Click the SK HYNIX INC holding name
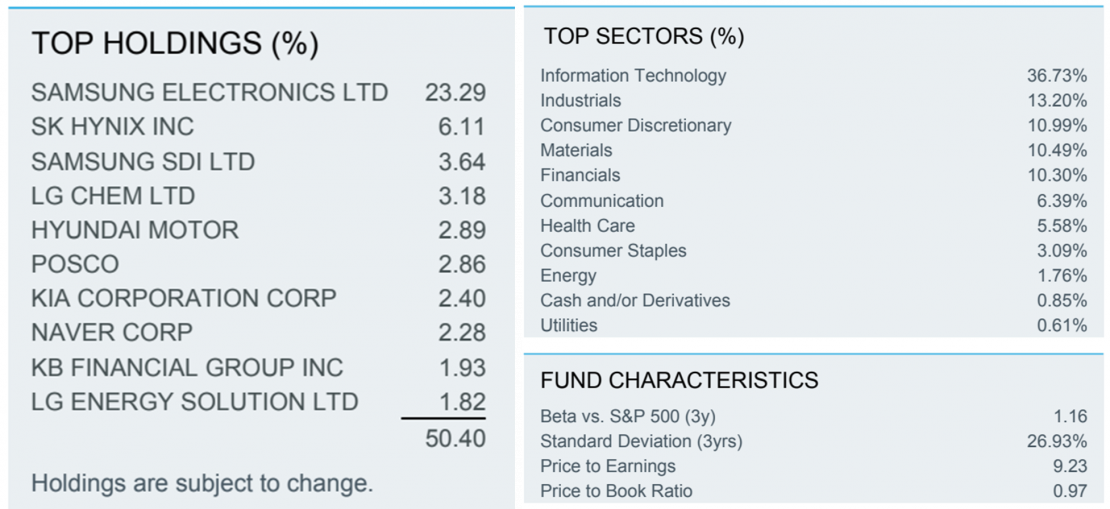This screenshot has height=509, width=1110. [x=112, y=127]
